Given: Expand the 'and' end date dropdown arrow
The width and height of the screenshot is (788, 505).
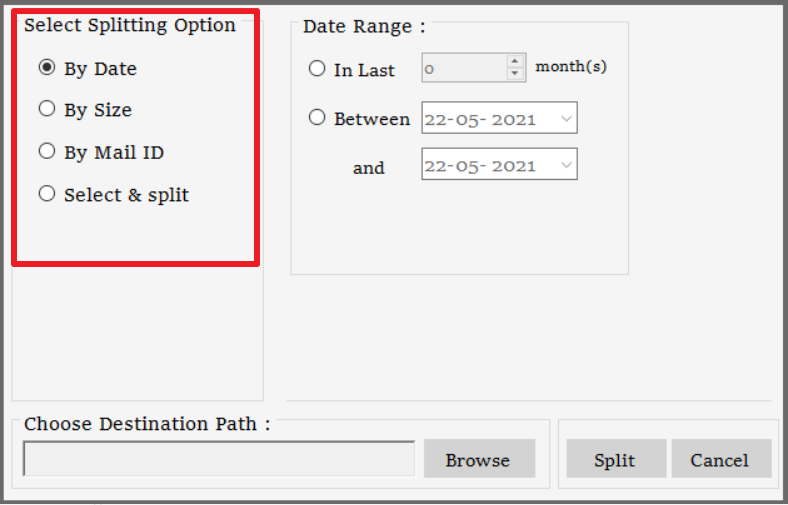Looking at the screenshot, I should coord(566,165).
